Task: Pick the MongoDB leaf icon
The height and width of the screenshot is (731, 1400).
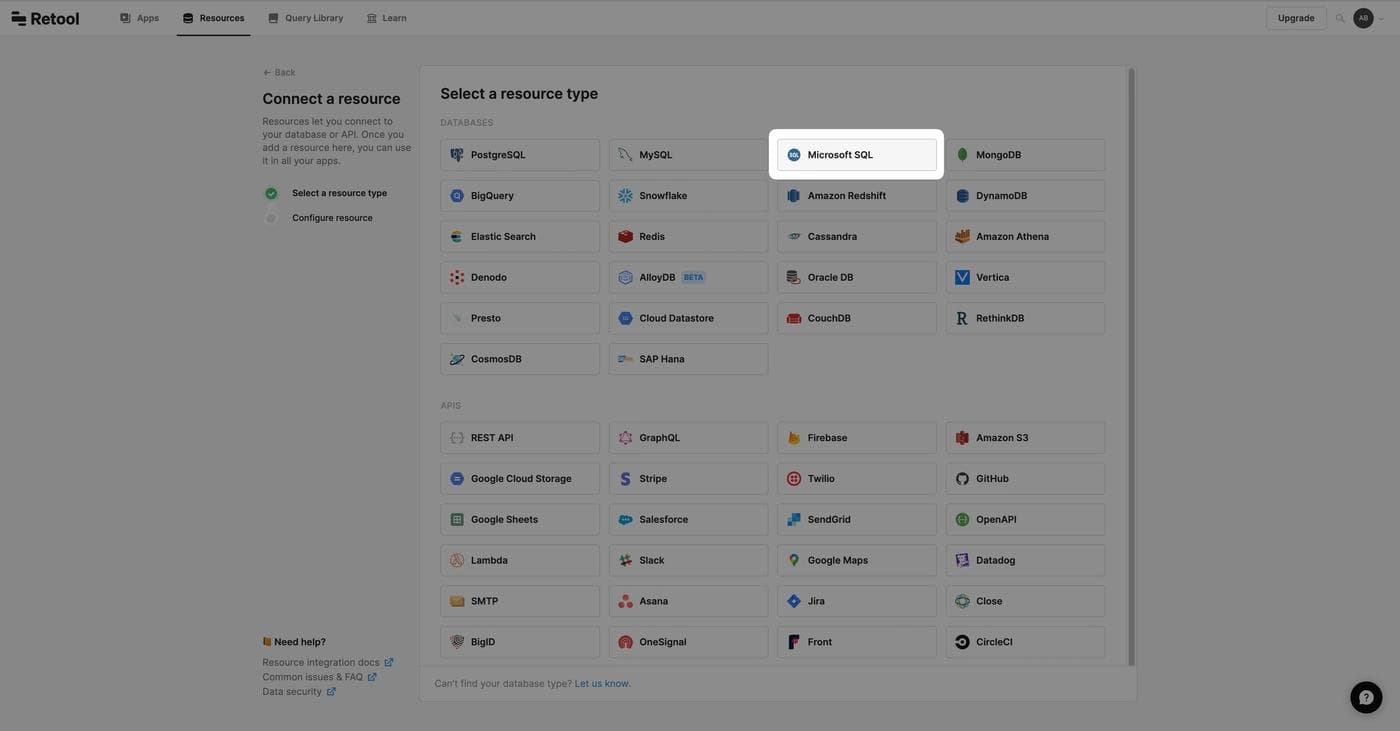Action: (x=962, y=155)
